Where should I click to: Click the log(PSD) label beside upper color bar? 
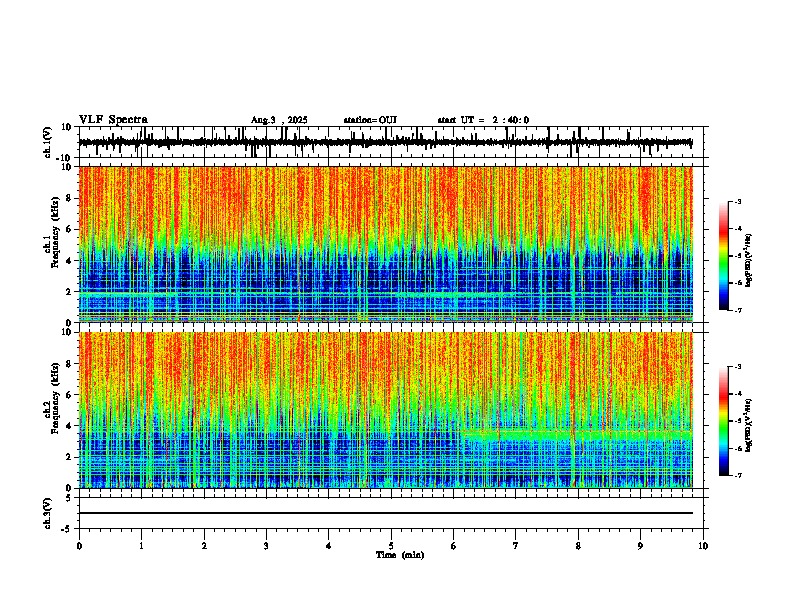748,261
